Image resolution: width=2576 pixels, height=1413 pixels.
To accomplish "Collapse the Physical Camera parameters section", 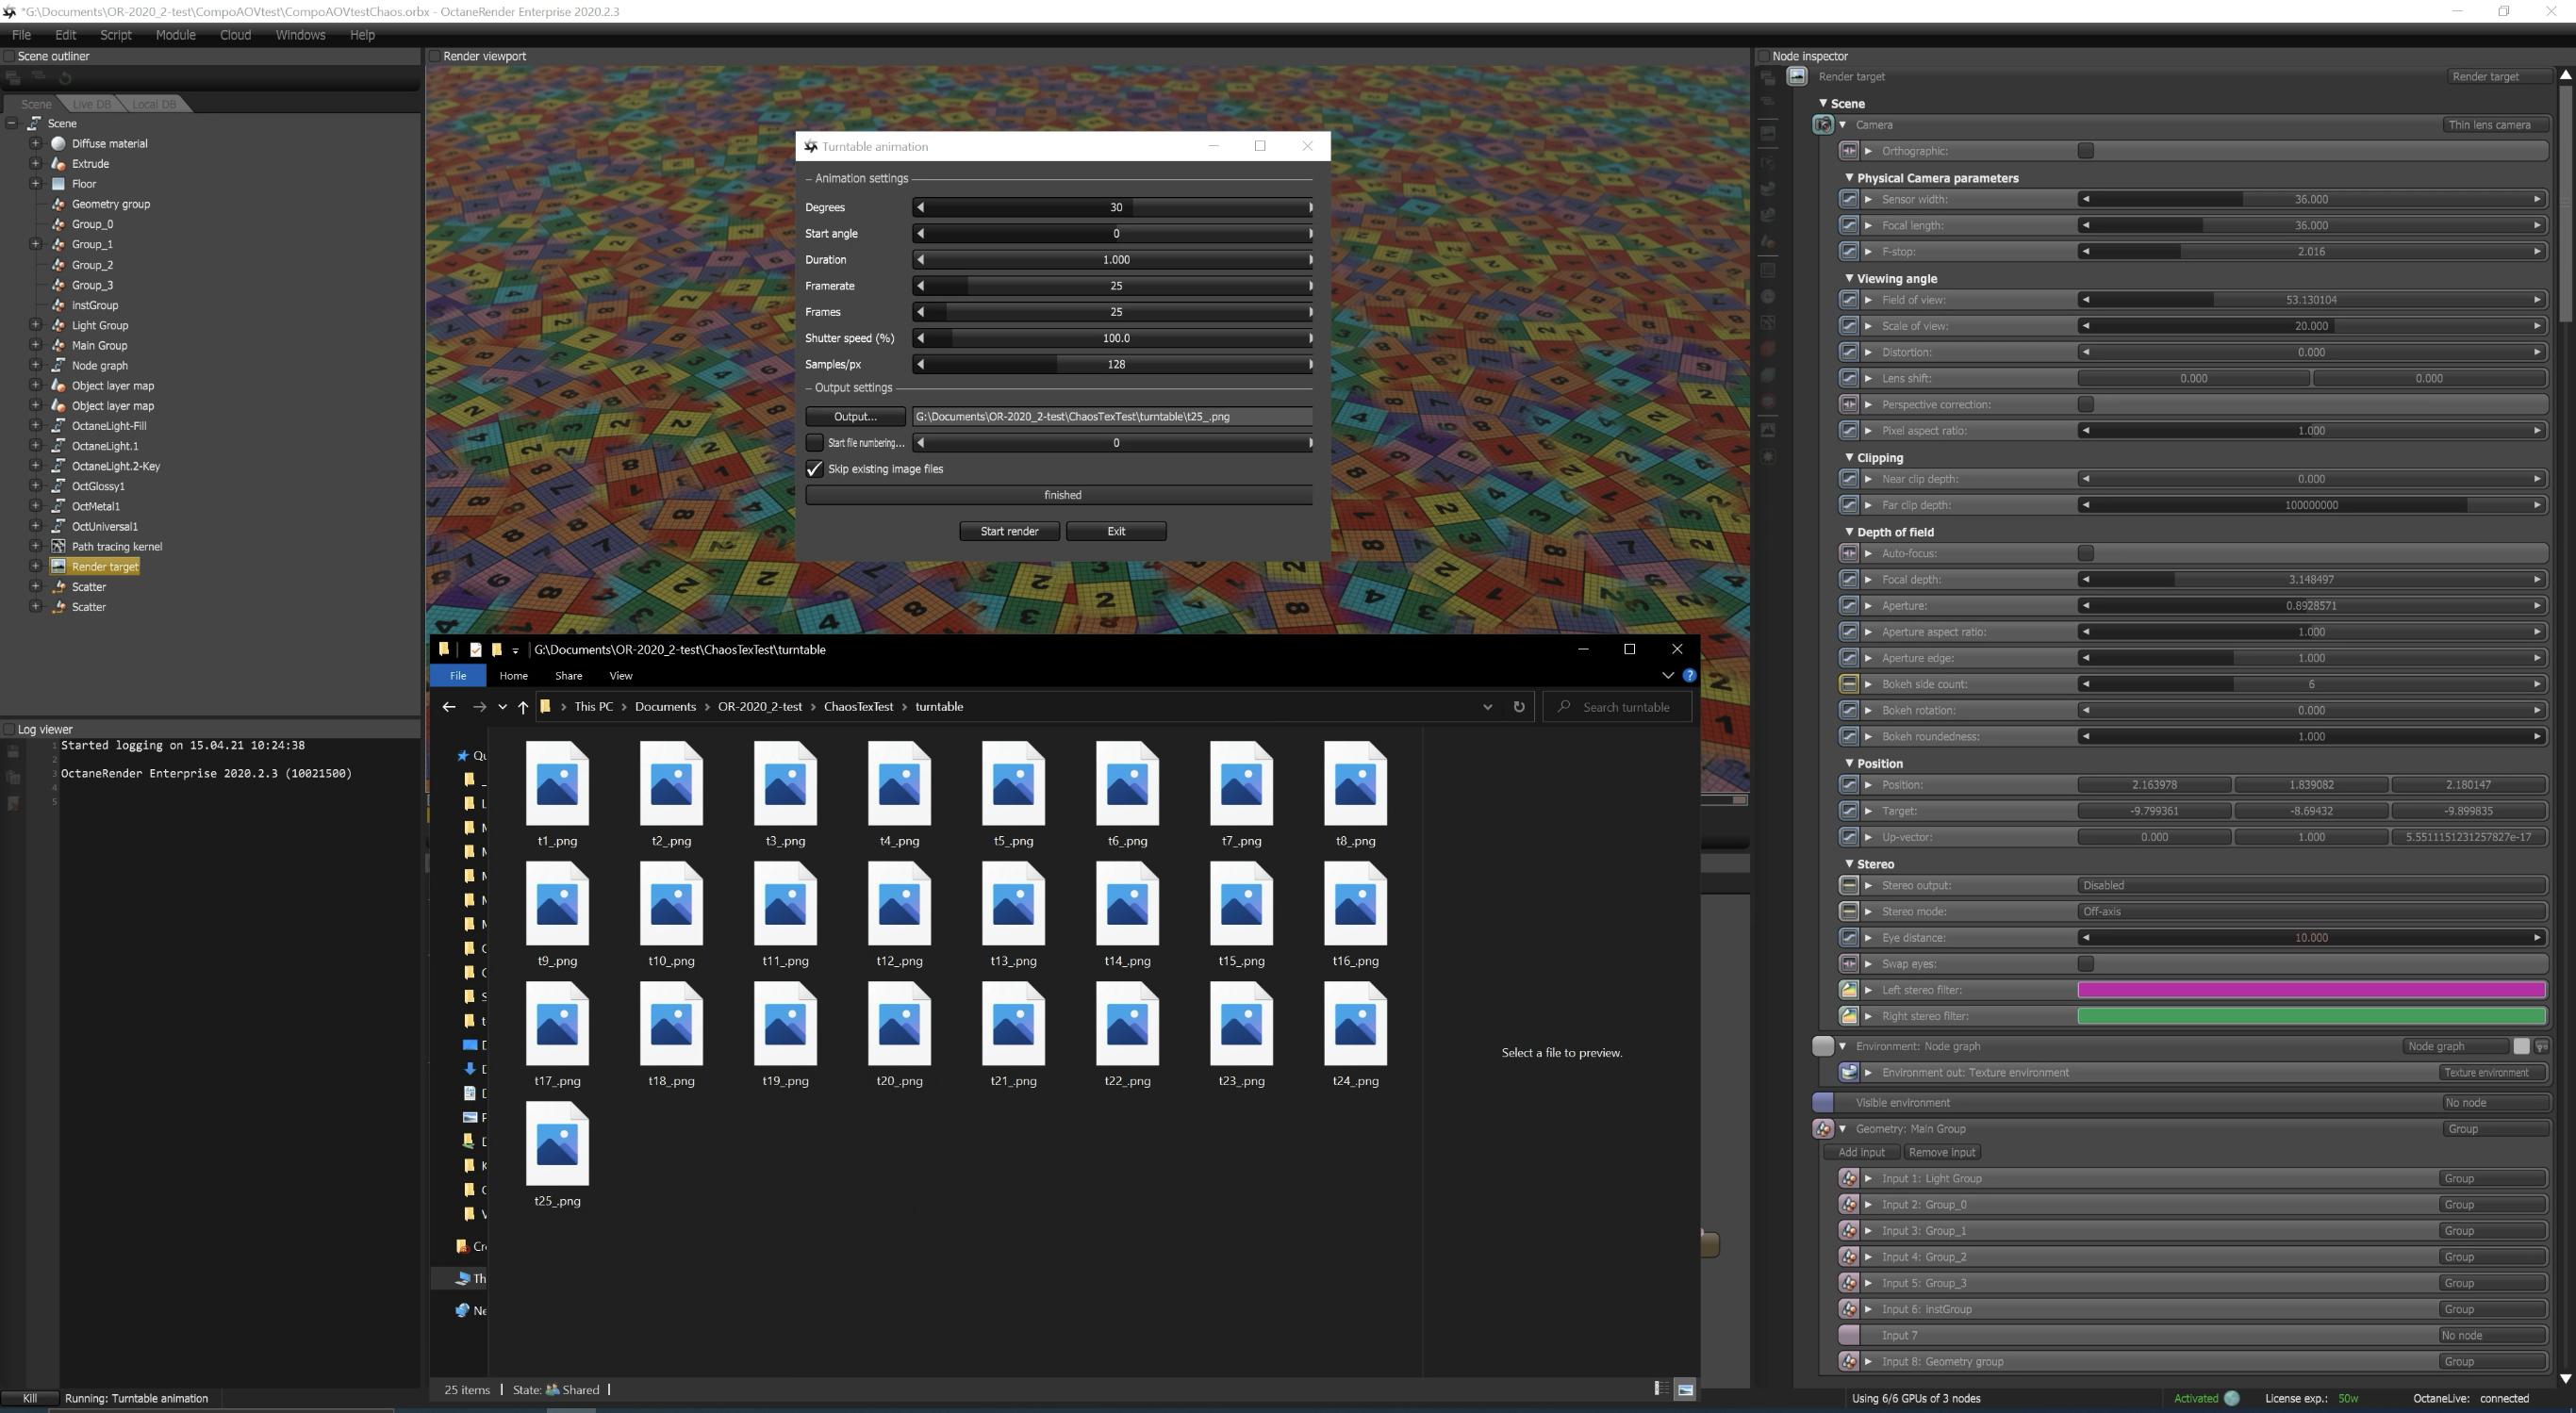I will 1849,178.
